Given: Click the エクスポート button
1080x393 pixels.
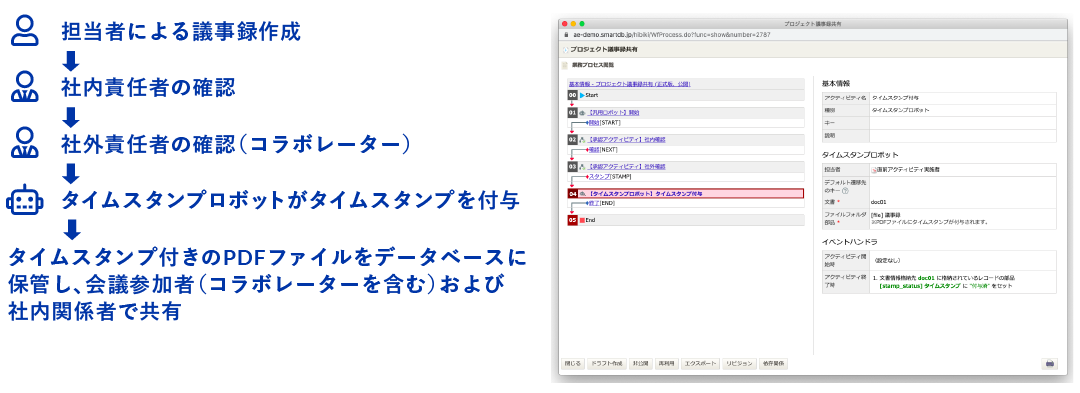Looking at the screenshot, I should (x=700, y=363).
